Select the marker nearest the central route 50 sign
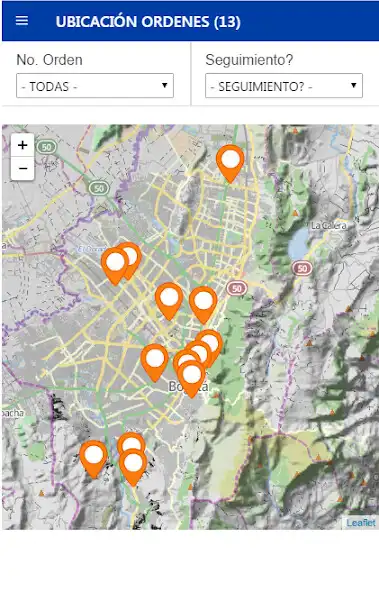The height and width of the screenshot is (592, 379). point(203,305)
